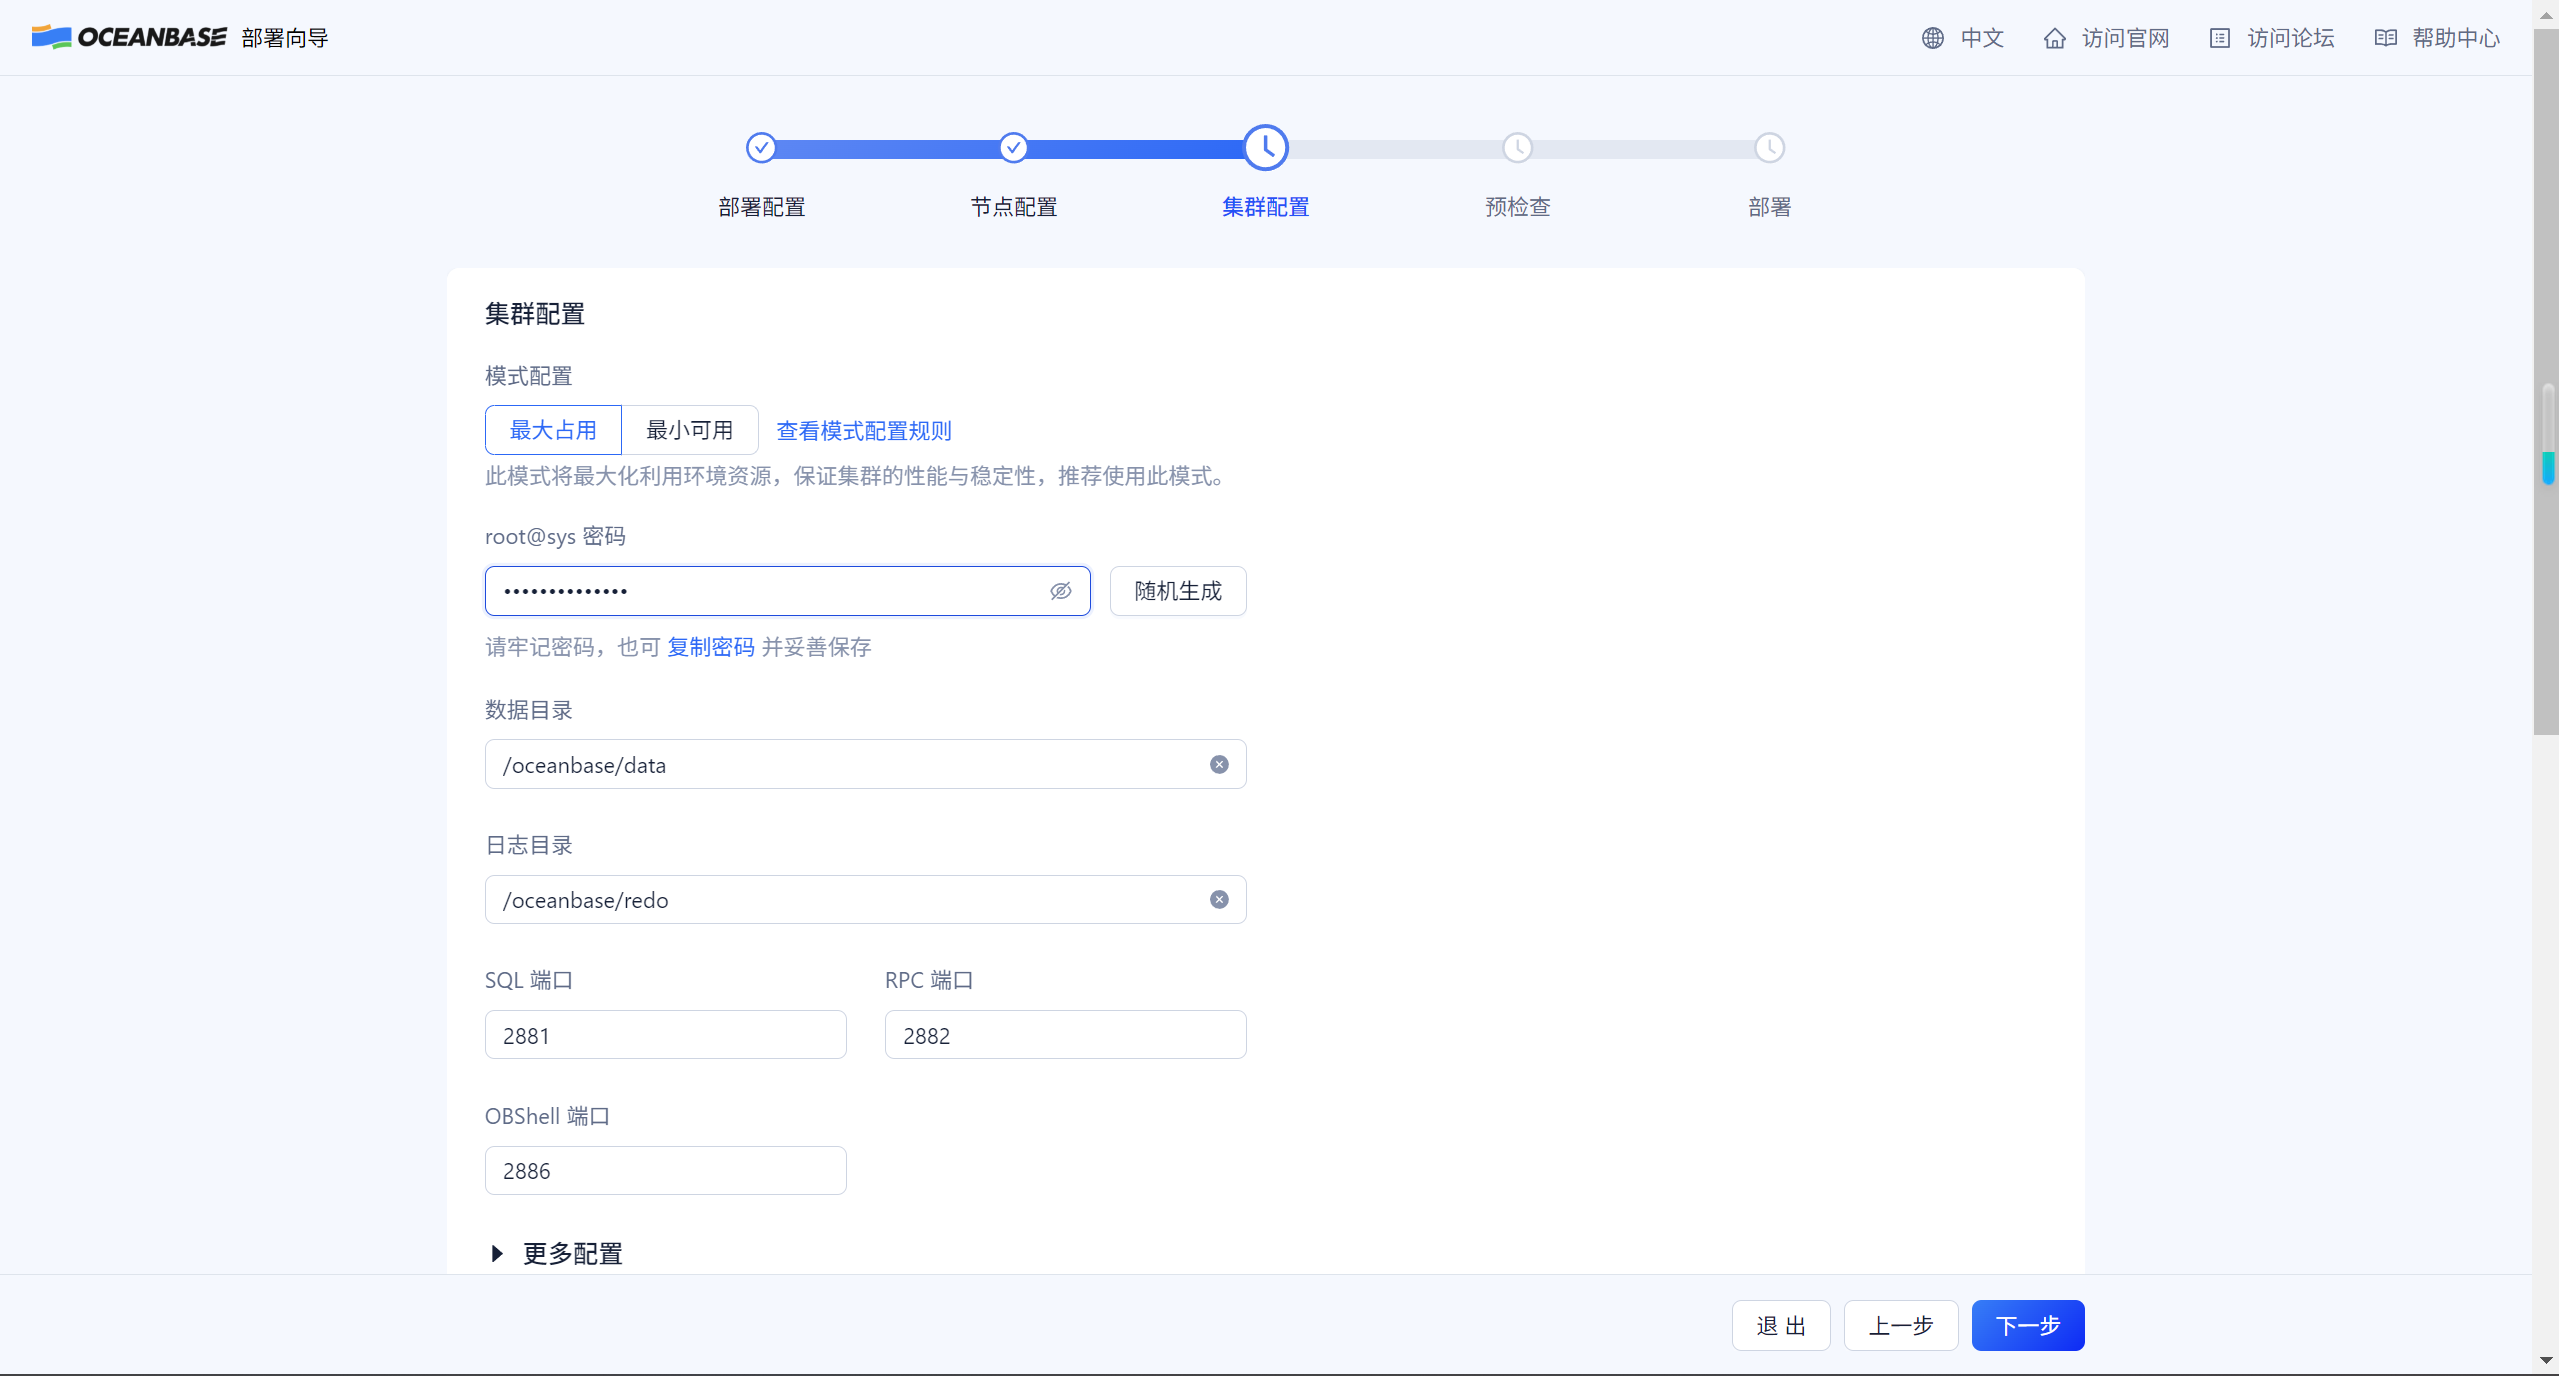Viewport: 2559px width, 1376px height.
Task: Open 访问论坛 in the header
Action: click(2290, 38)
